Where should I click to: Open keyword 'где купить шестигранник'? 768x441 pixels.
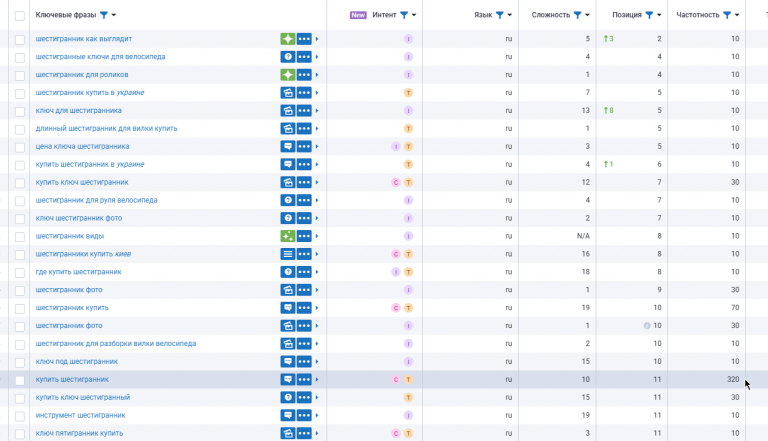tap(78, 272)
